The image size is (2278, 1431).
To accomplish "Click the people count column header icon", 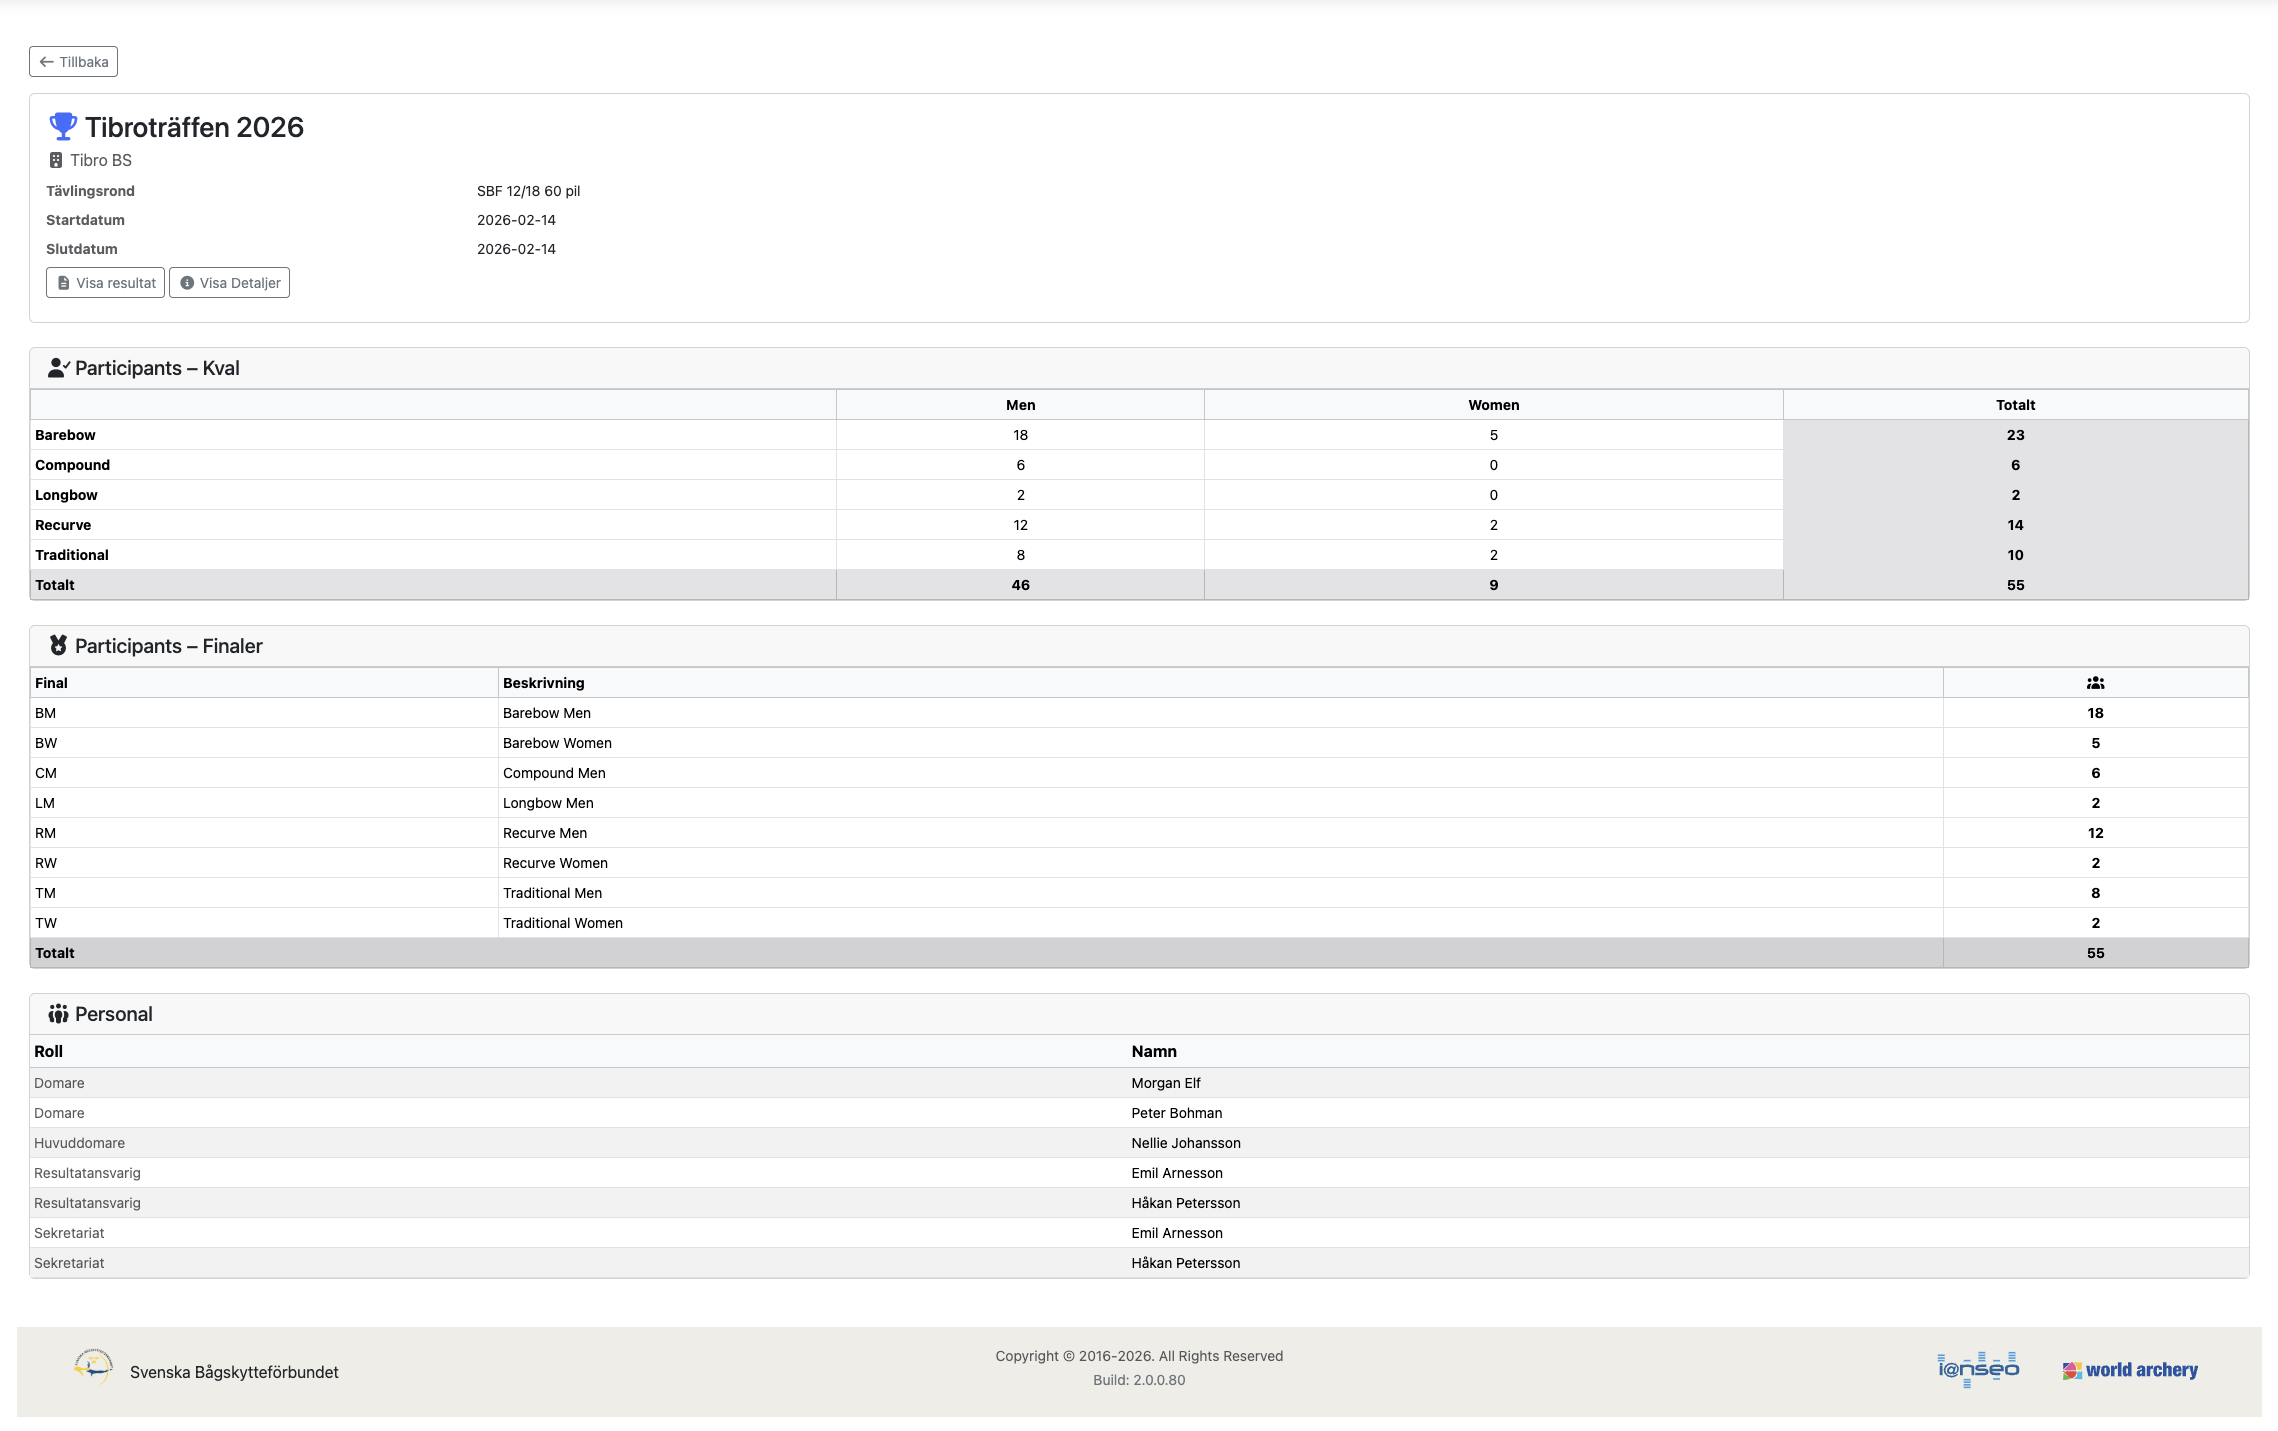I will [2095, 683].
